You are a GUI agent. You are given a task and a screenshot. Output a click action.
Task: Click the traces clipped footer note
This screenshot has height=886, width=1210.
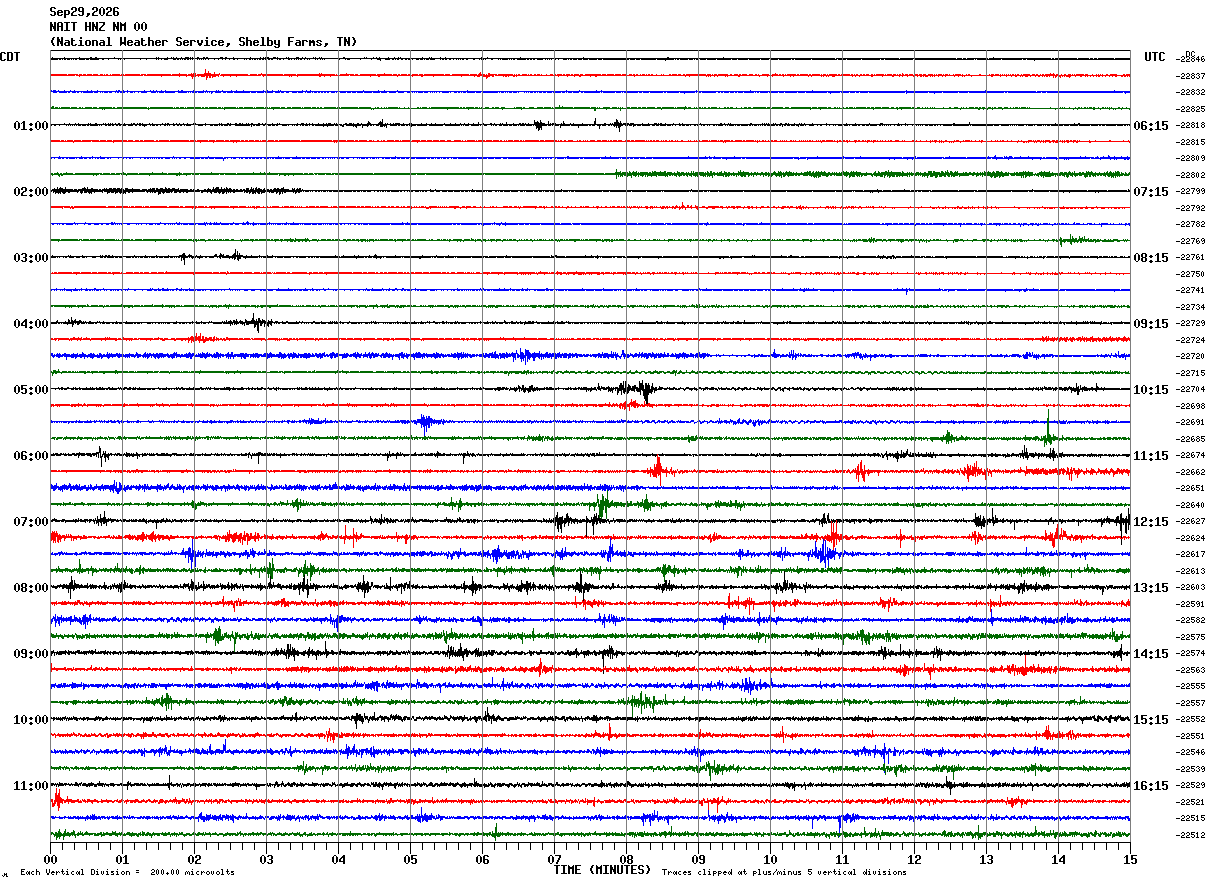[784, 872]
